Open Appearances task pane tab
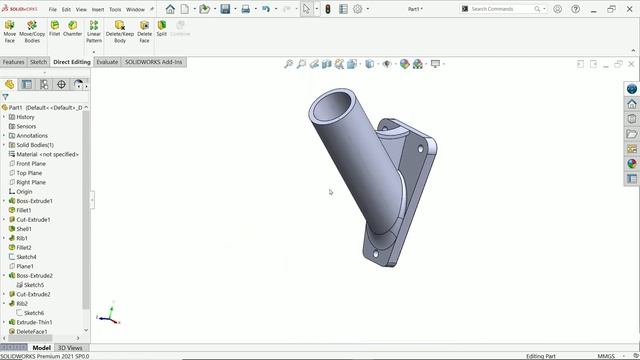 pyautogui.click(x=632, y=164)
